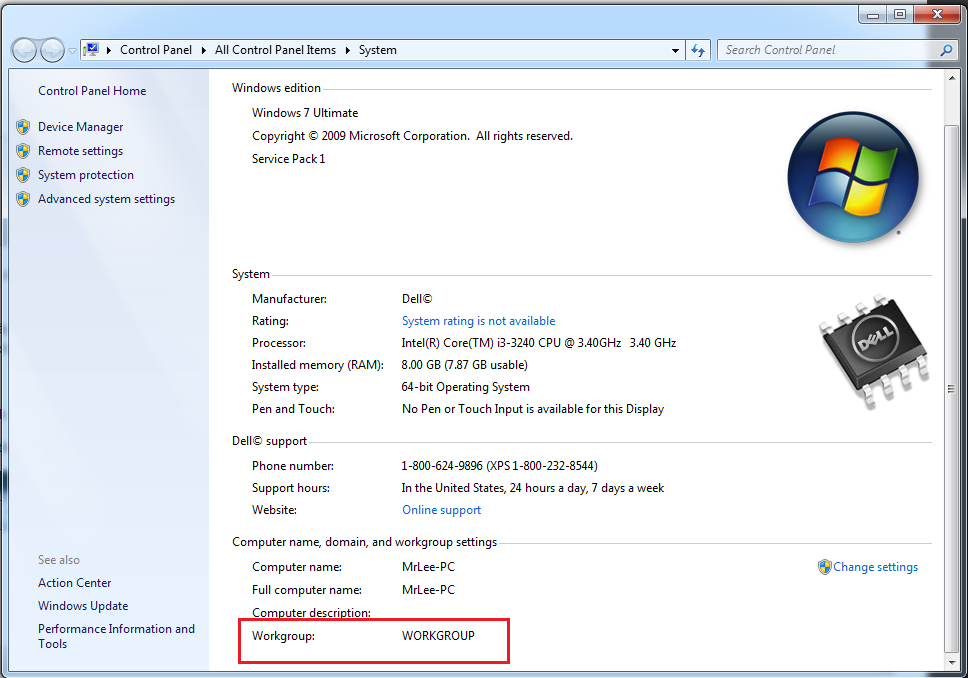Viewport: 968px width, 678px height.
Task: Click the shield icon beside Remote settings
Action: (x=23, y=151)
